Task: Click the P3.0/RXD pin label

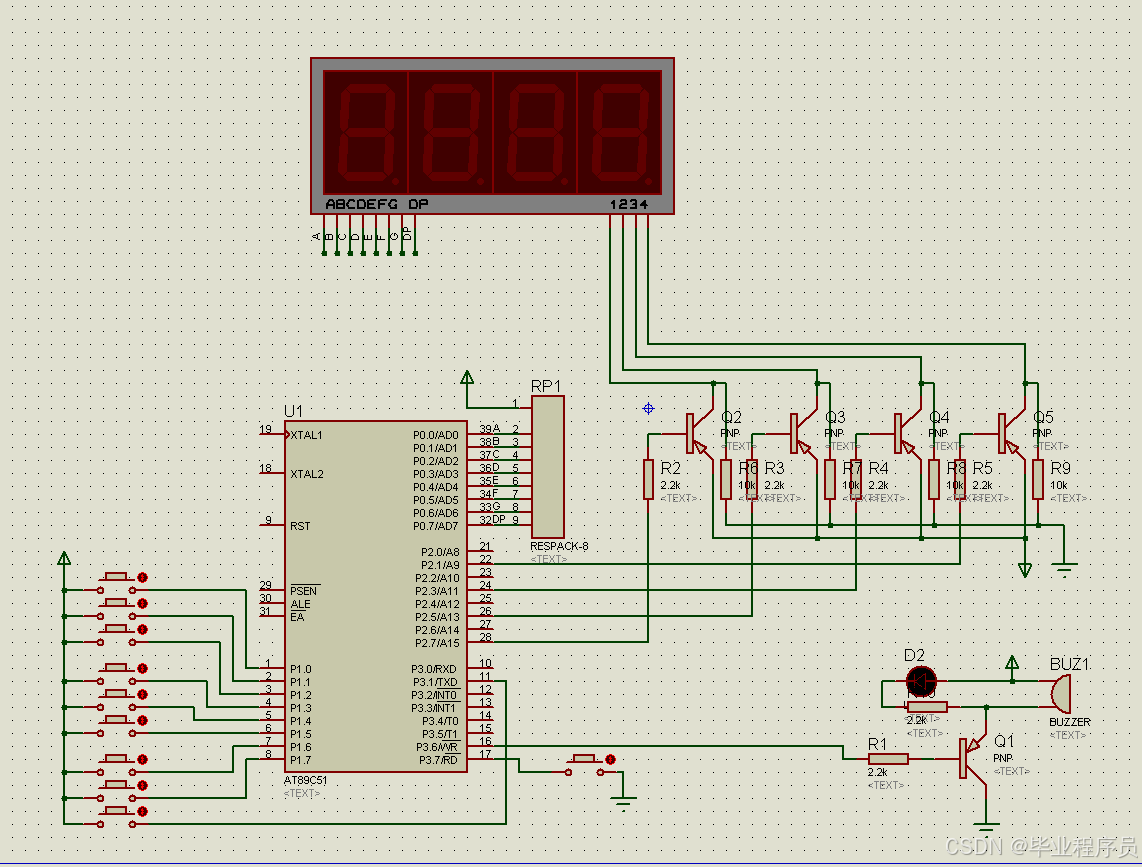Action: pyautogui.click(x=433, y=669)
